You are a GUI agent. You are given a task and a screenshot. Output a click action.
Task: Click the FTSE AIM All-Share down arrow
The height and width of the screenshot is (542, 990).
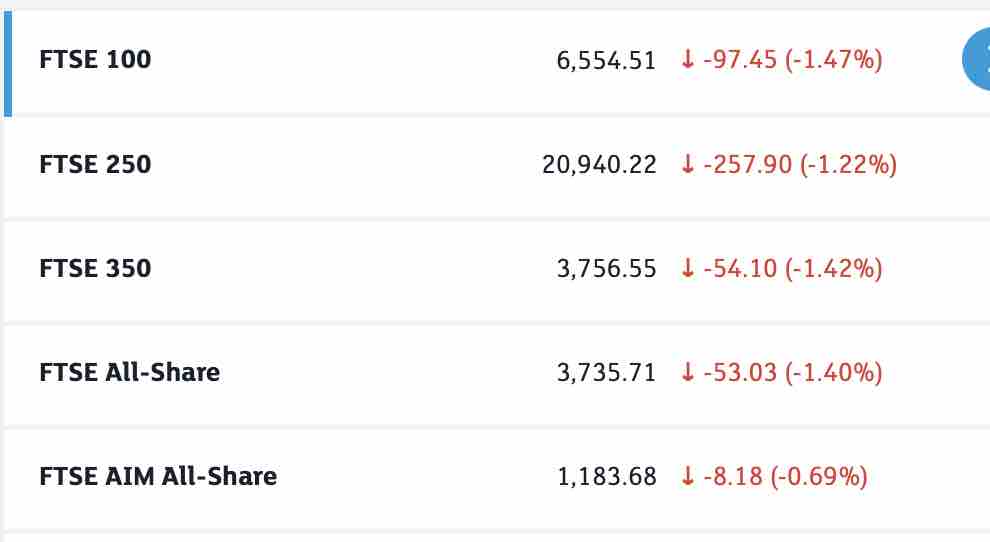[687, 477]
